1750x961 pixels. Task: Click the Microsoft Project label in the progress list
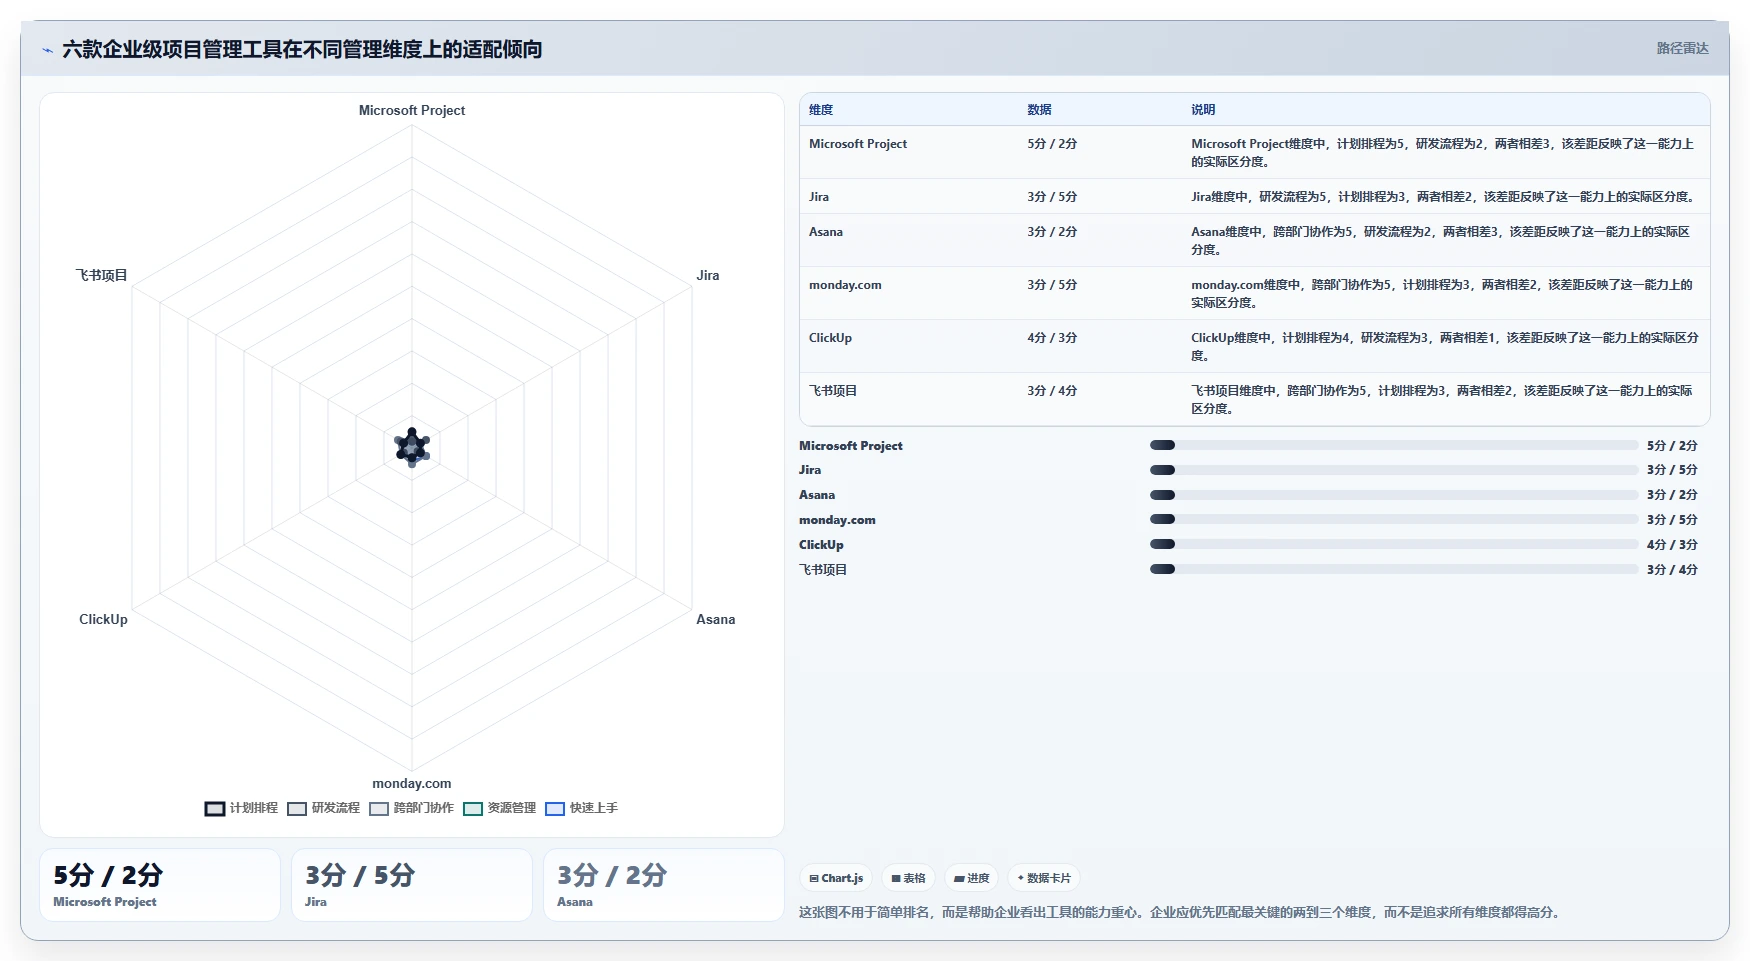point(851,446)
